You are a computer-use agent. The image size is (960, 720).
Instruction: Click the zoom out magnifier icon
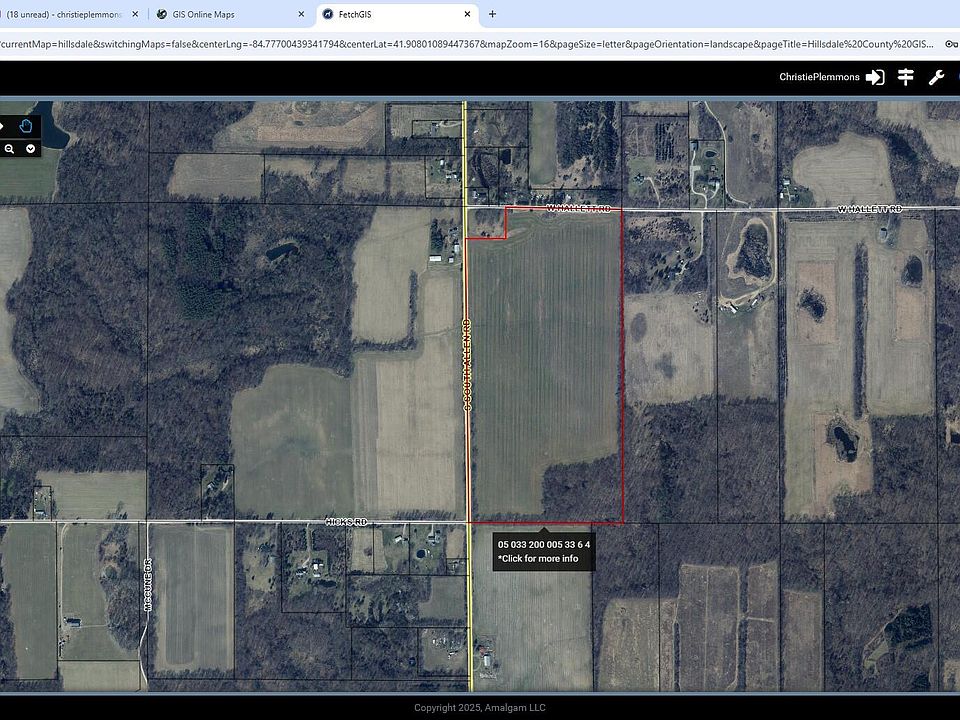[9, 149]
